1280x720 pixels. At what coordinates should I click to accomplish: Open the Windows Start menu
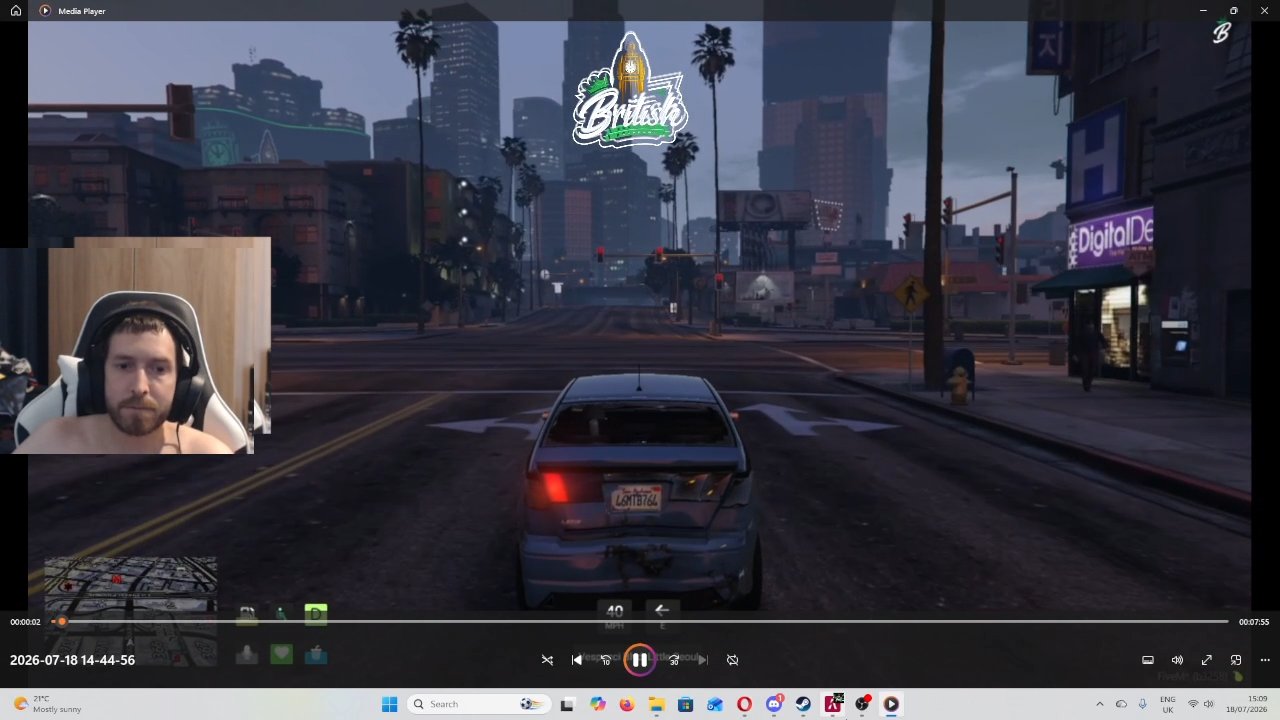[x=389, y=704]
